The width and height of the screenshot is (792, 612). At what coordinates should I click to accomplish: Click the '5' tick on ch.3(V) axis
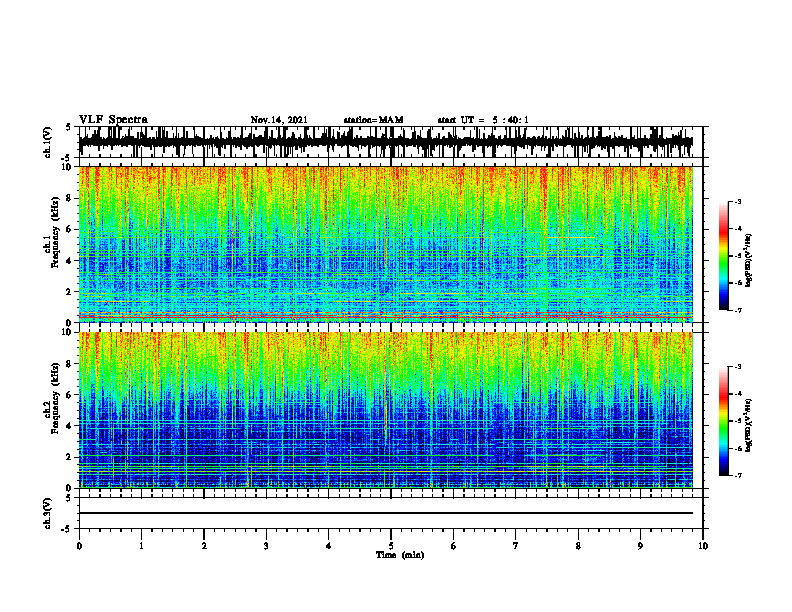[69, 498]
